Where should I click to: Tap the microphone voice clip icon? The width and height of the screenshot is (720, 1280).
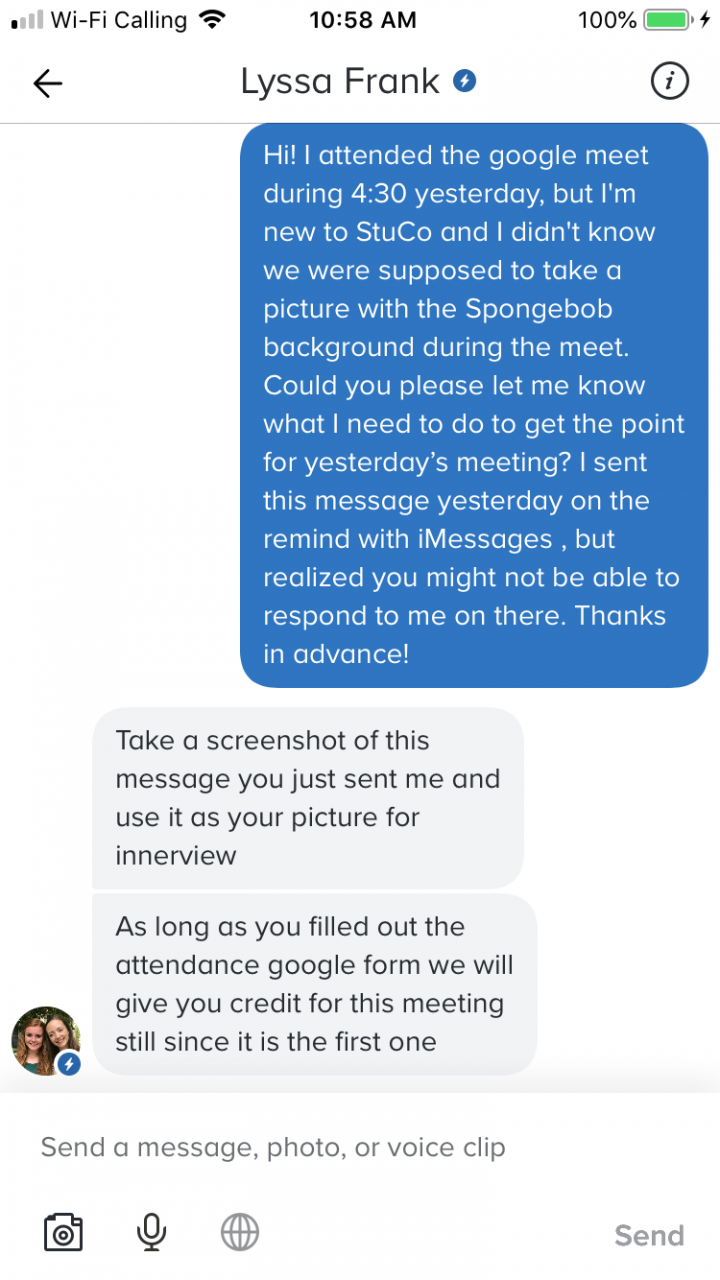pyautogui.click(x=151, y=1232)
